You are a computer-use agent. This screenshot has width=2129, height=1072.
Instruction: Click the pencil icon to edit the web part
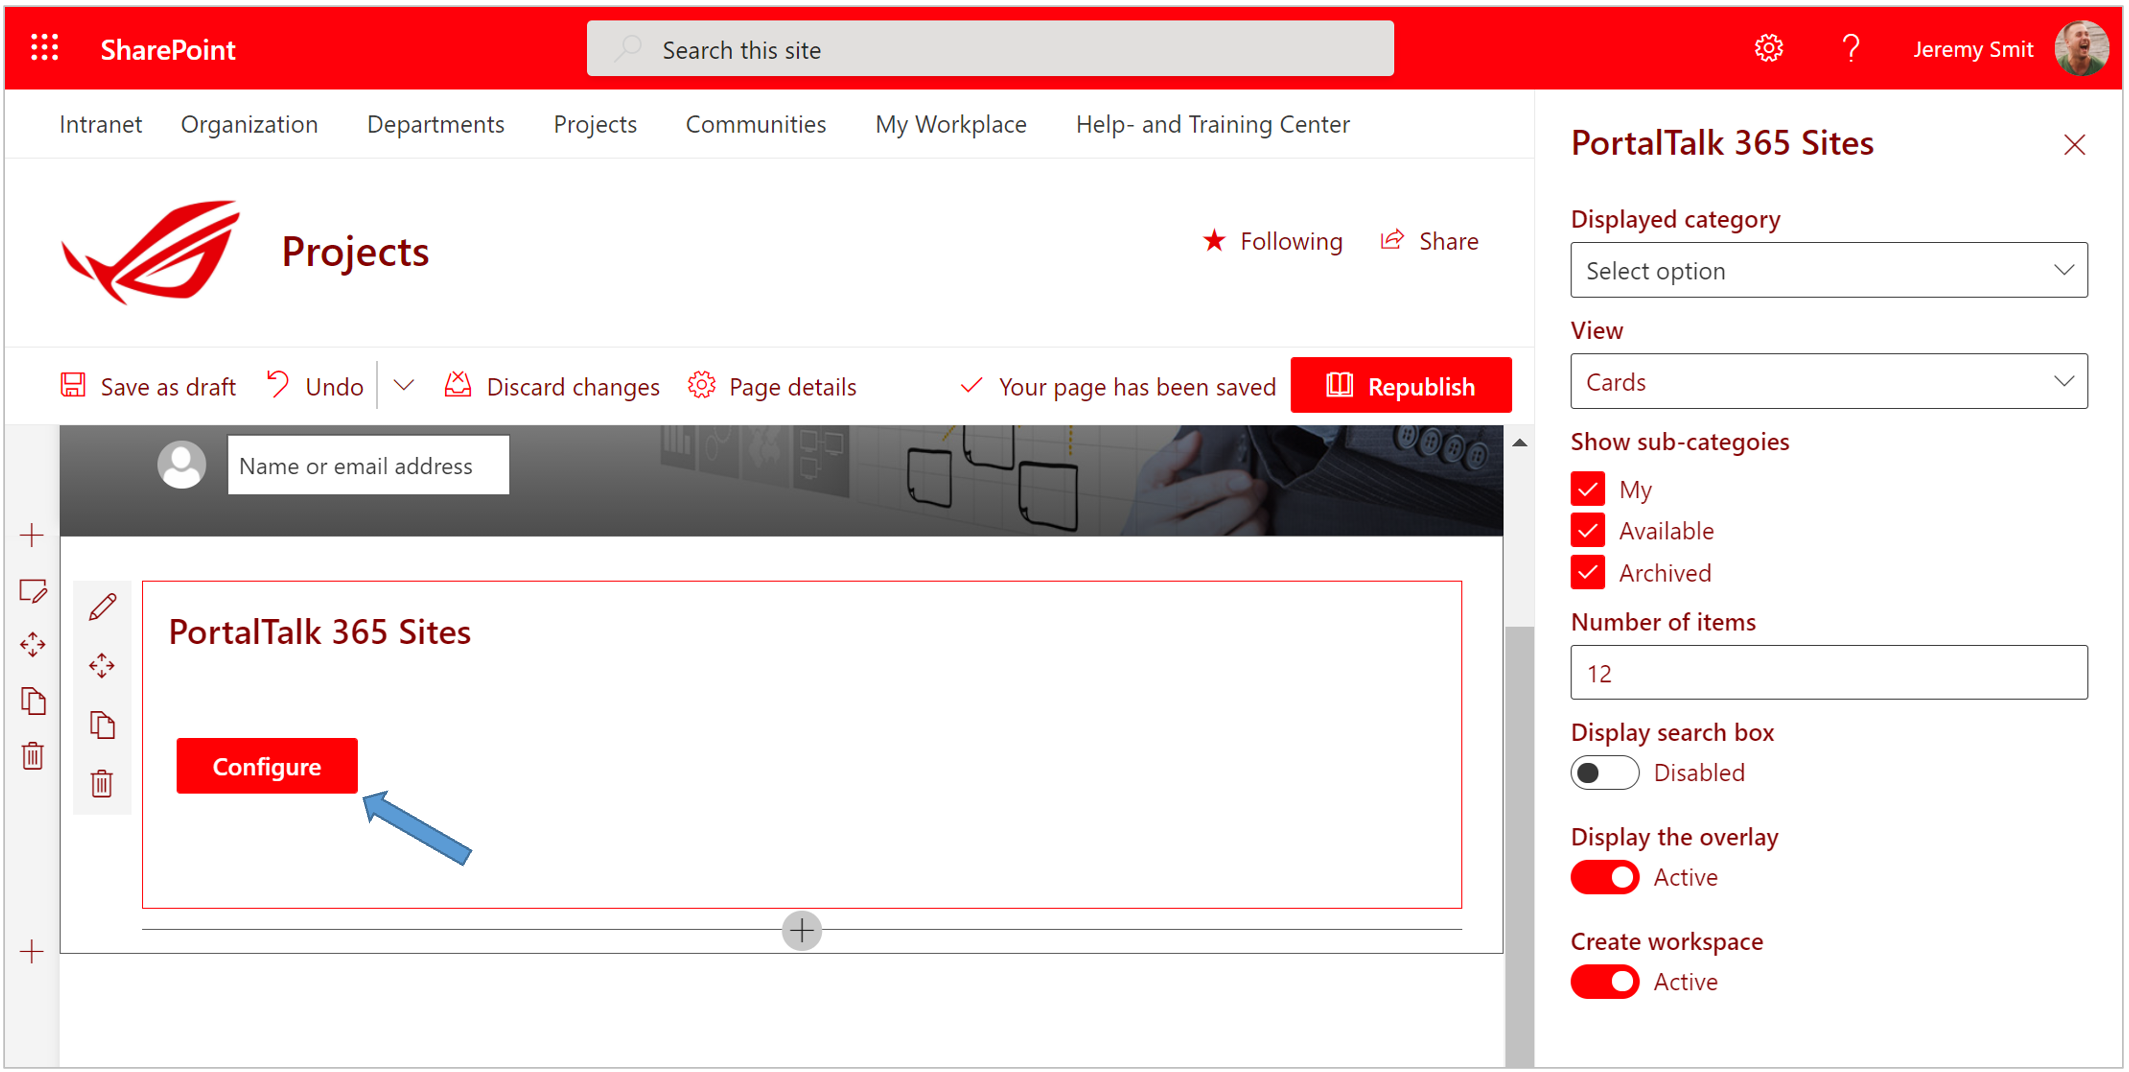coord(102,607)
